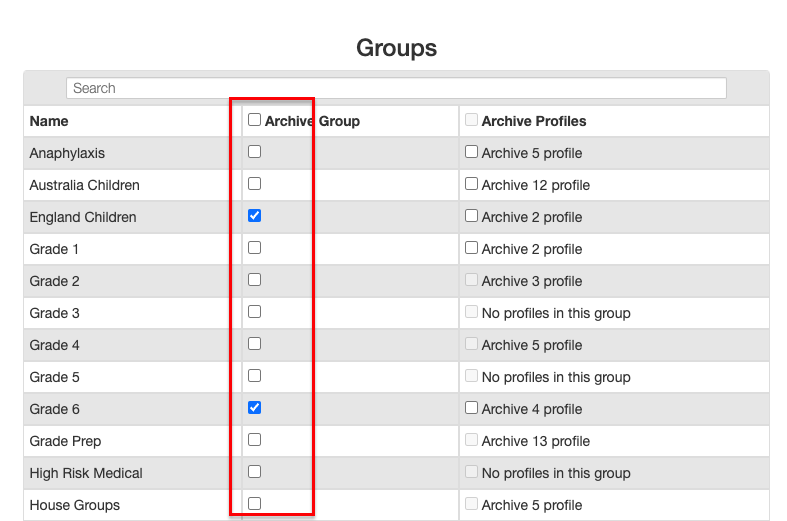Check Archive Group for Australia Children
Viewport: 787px width, 521px height.
pos(255,184)
